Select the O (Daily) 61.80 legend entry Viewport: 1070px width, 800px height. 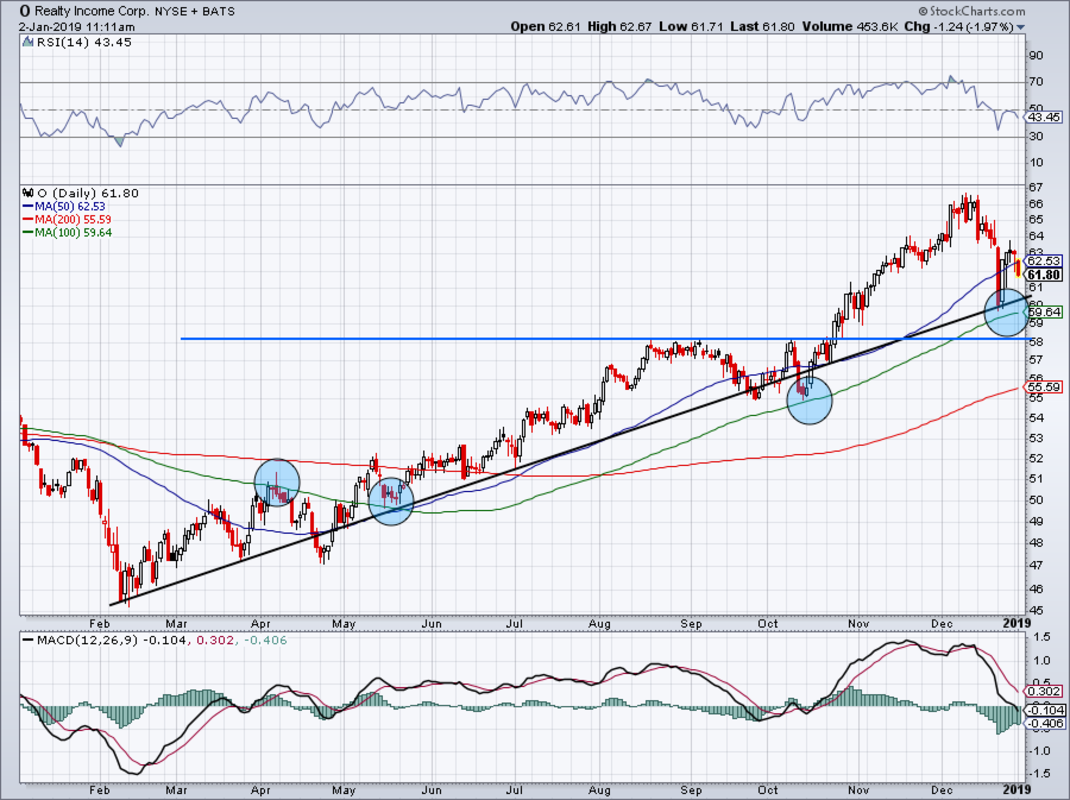click(x=87, y=193)
